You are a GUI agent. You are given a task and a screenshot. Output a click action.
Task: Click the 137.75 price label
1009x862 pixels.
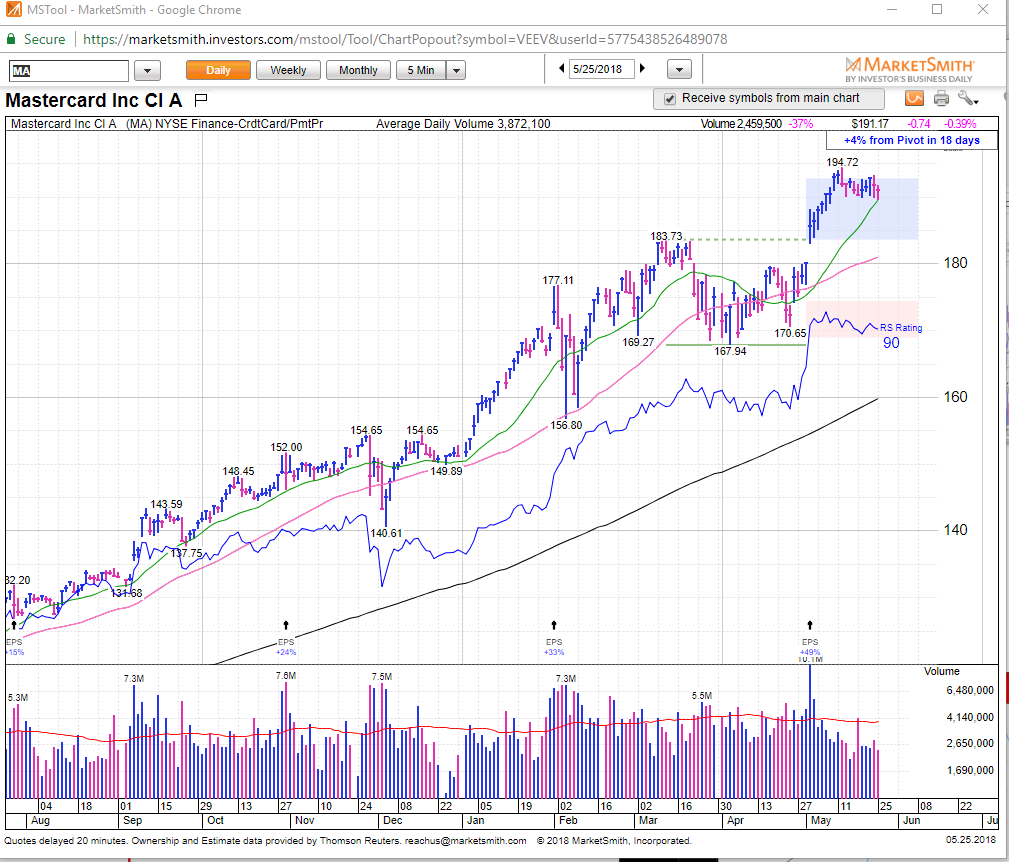(x=186, y=553)
